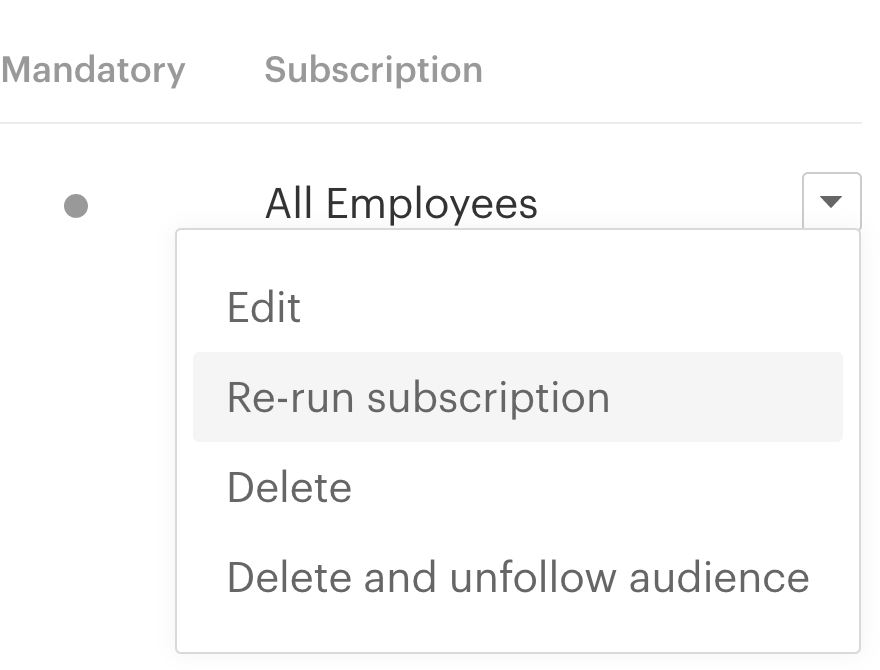Click the circle icon under Mandatory
Screen dimensions: 880x670
[76, 206]
